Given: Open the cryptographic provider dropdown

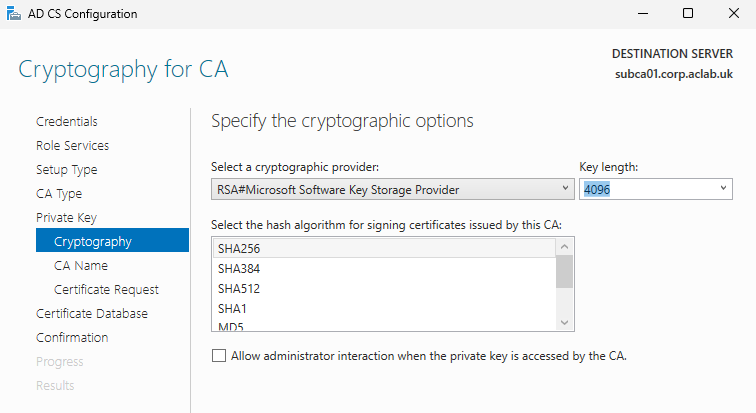Looking at the screenshot, I should point(392,188).
